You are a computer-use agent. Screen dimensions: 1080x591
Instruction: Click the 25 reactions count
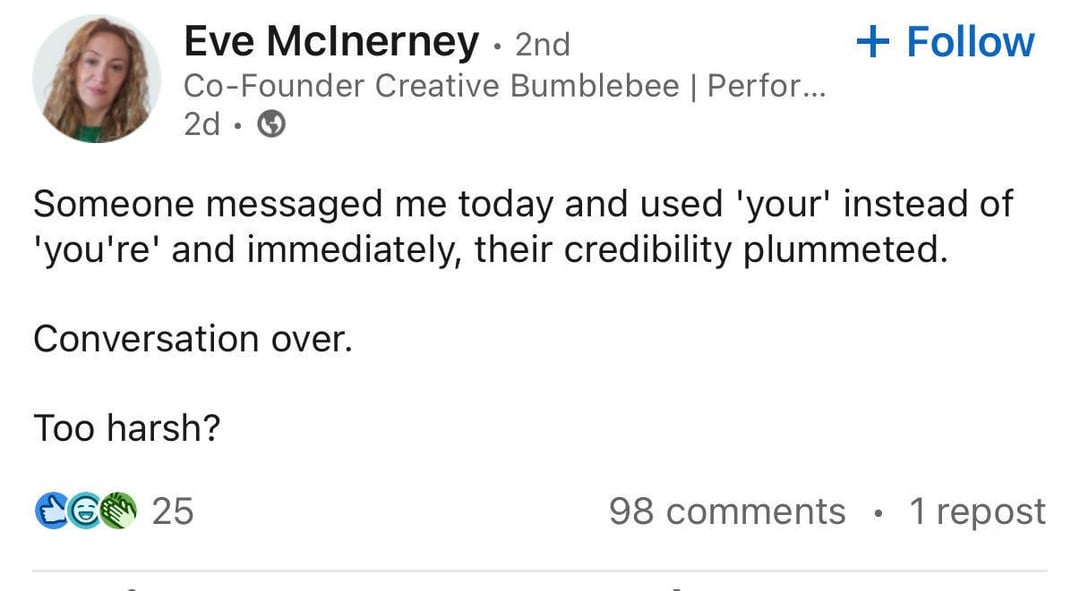pyautogui.click(x=172, y=511)
